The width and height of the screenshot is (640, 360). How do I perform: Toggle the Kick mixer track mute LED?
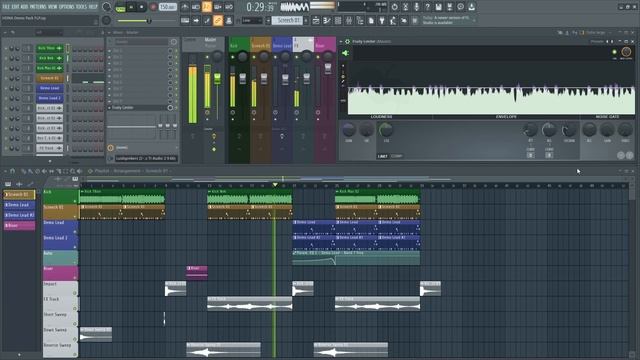coord(233,57)
